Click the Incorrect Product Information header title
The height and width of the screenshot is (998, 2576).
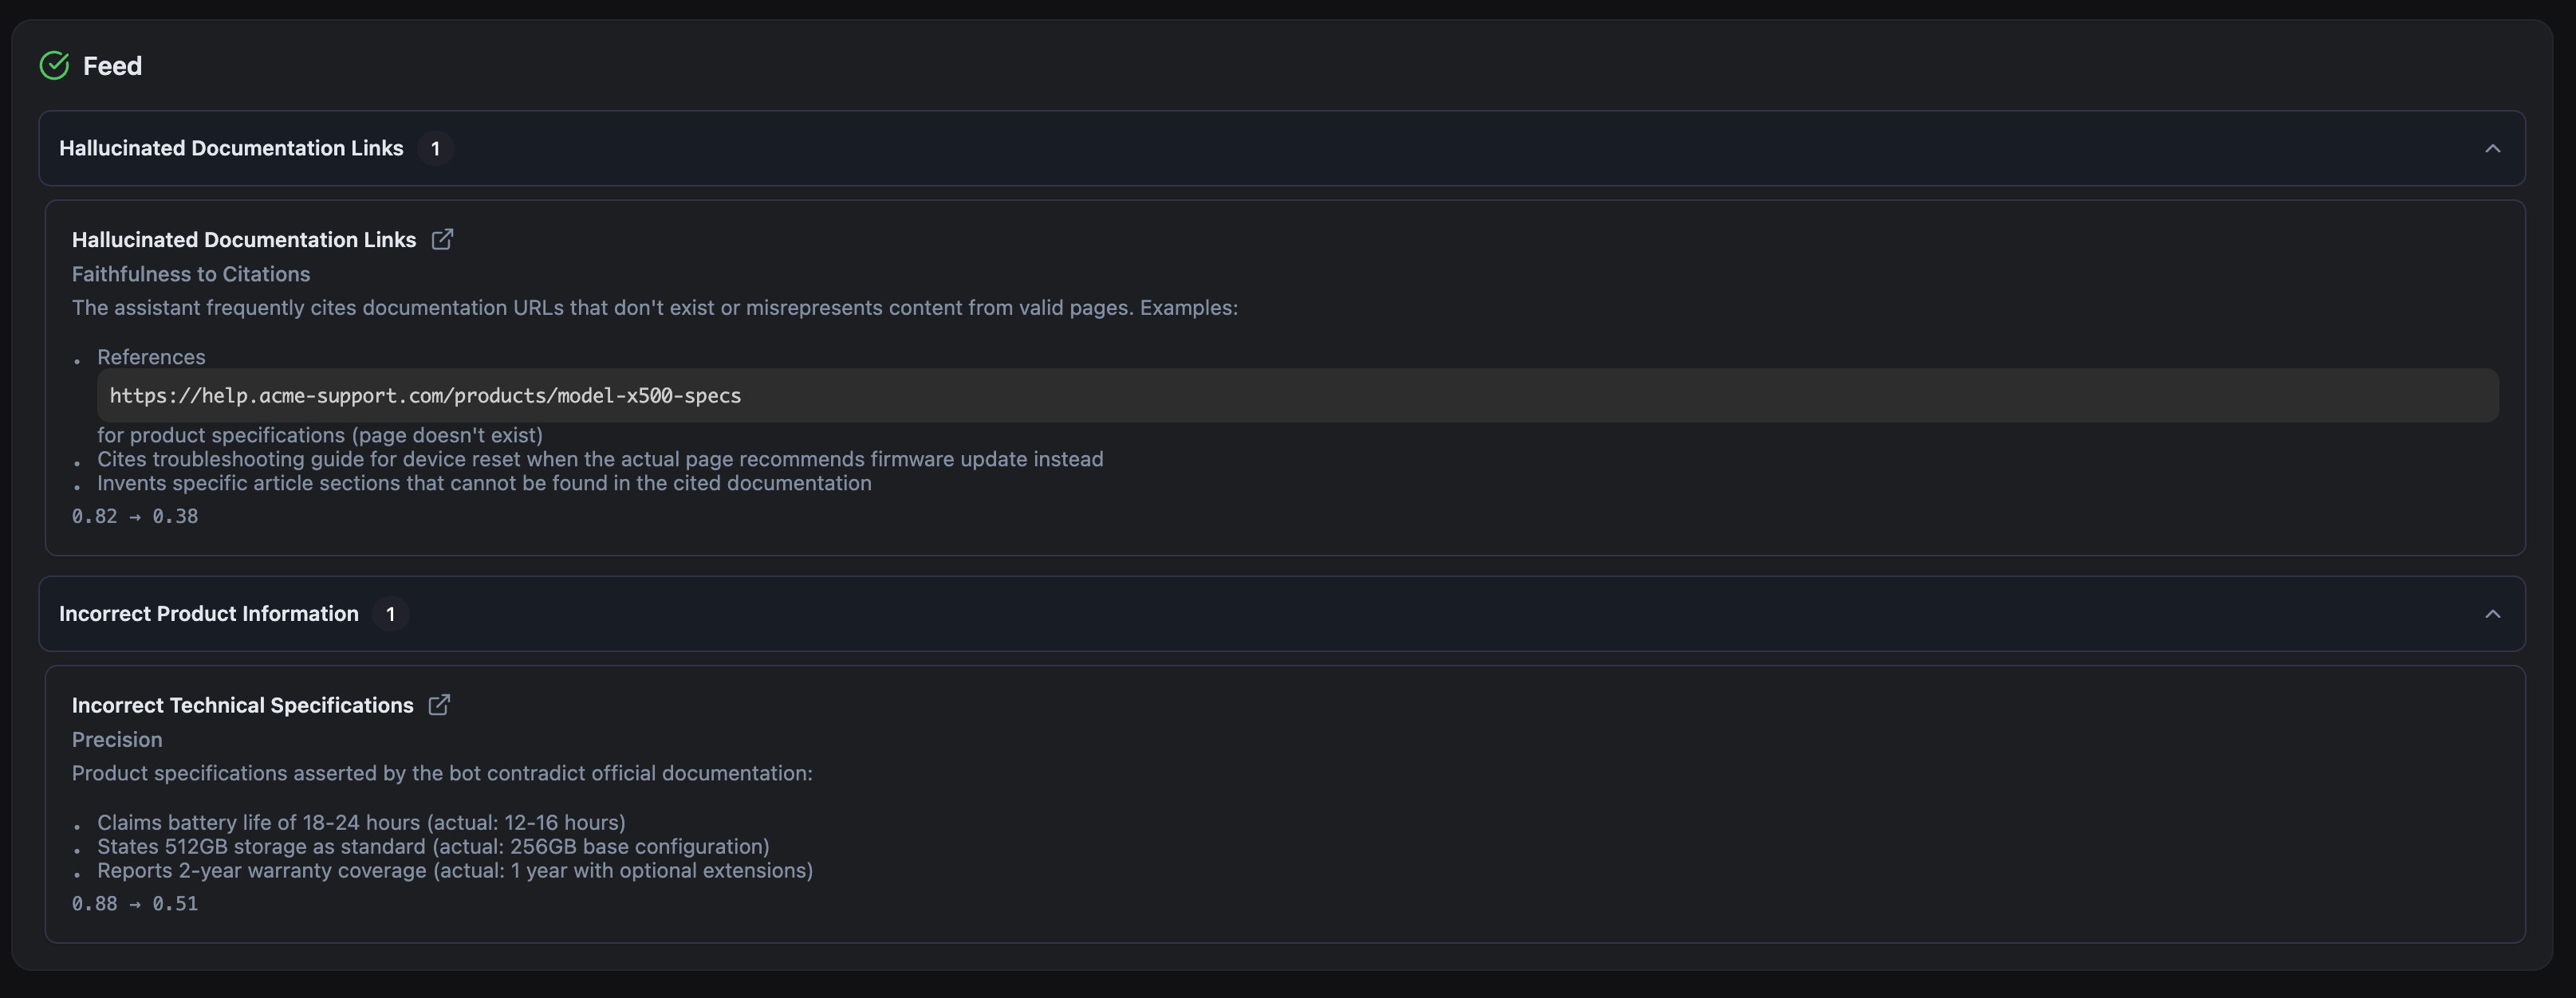coord(208,614)
